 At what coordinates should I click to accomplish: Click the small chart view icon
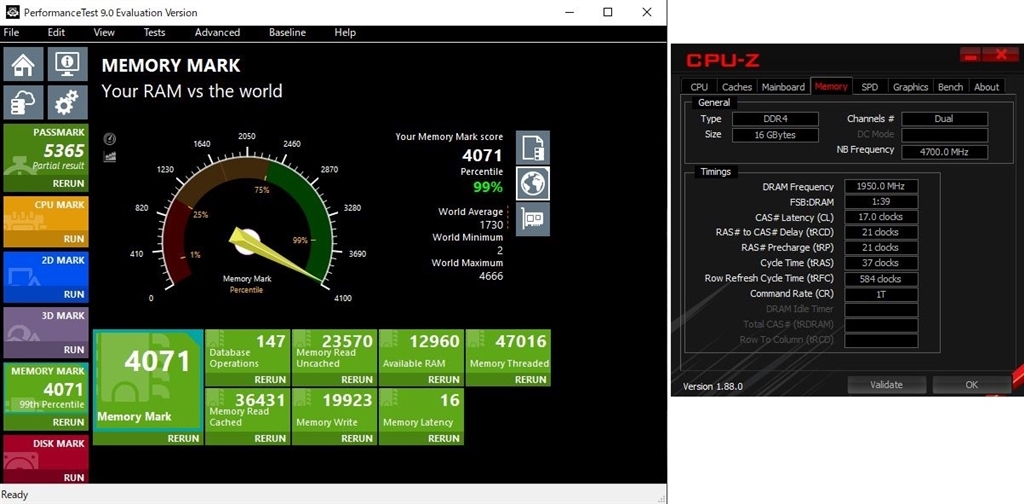click(110, 157)
